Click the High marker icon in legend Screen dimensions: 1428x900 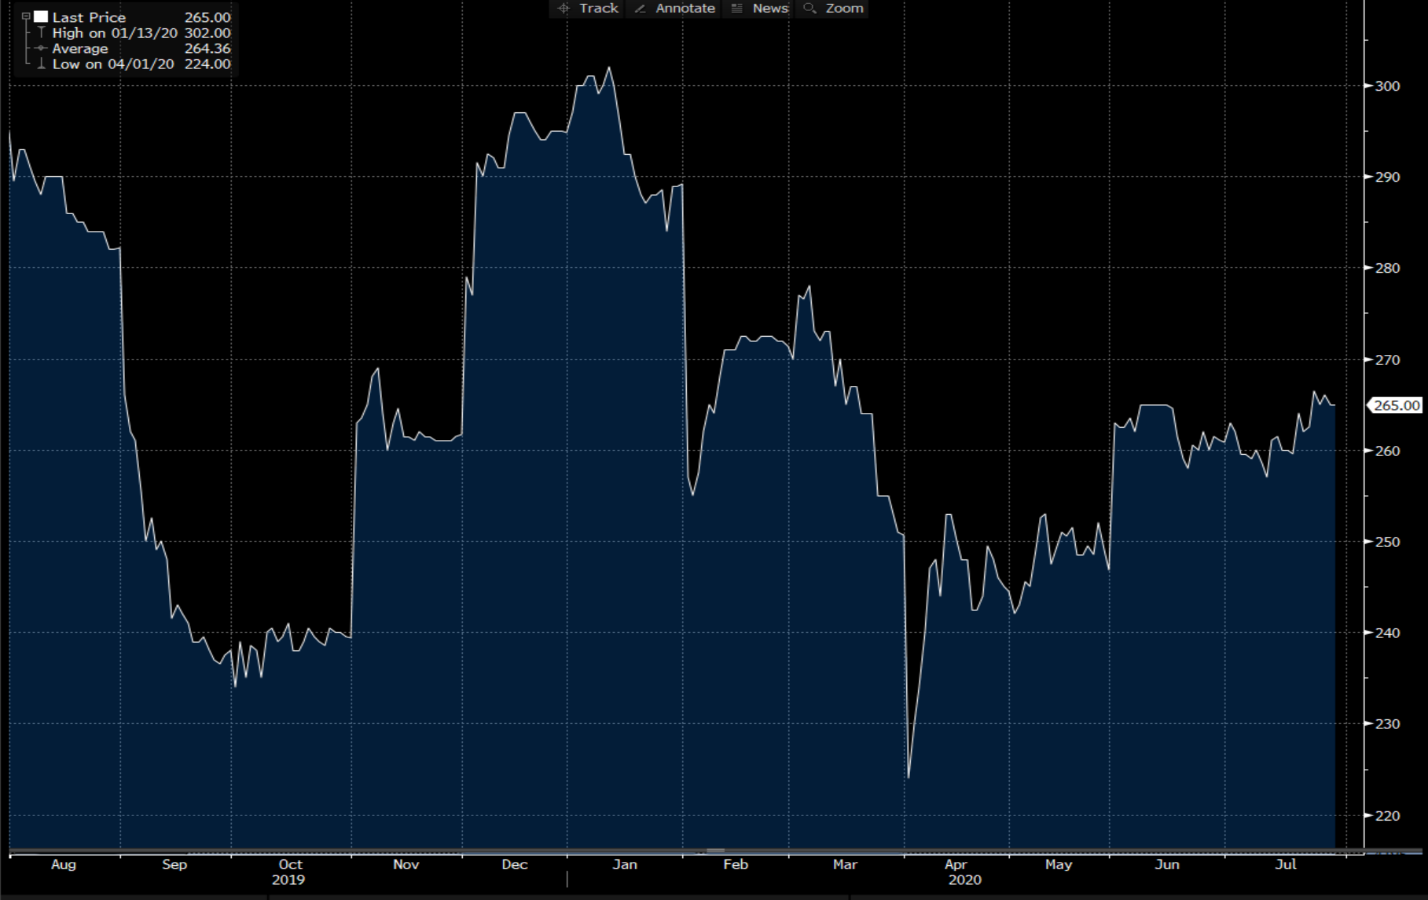(x=41, y=33)
